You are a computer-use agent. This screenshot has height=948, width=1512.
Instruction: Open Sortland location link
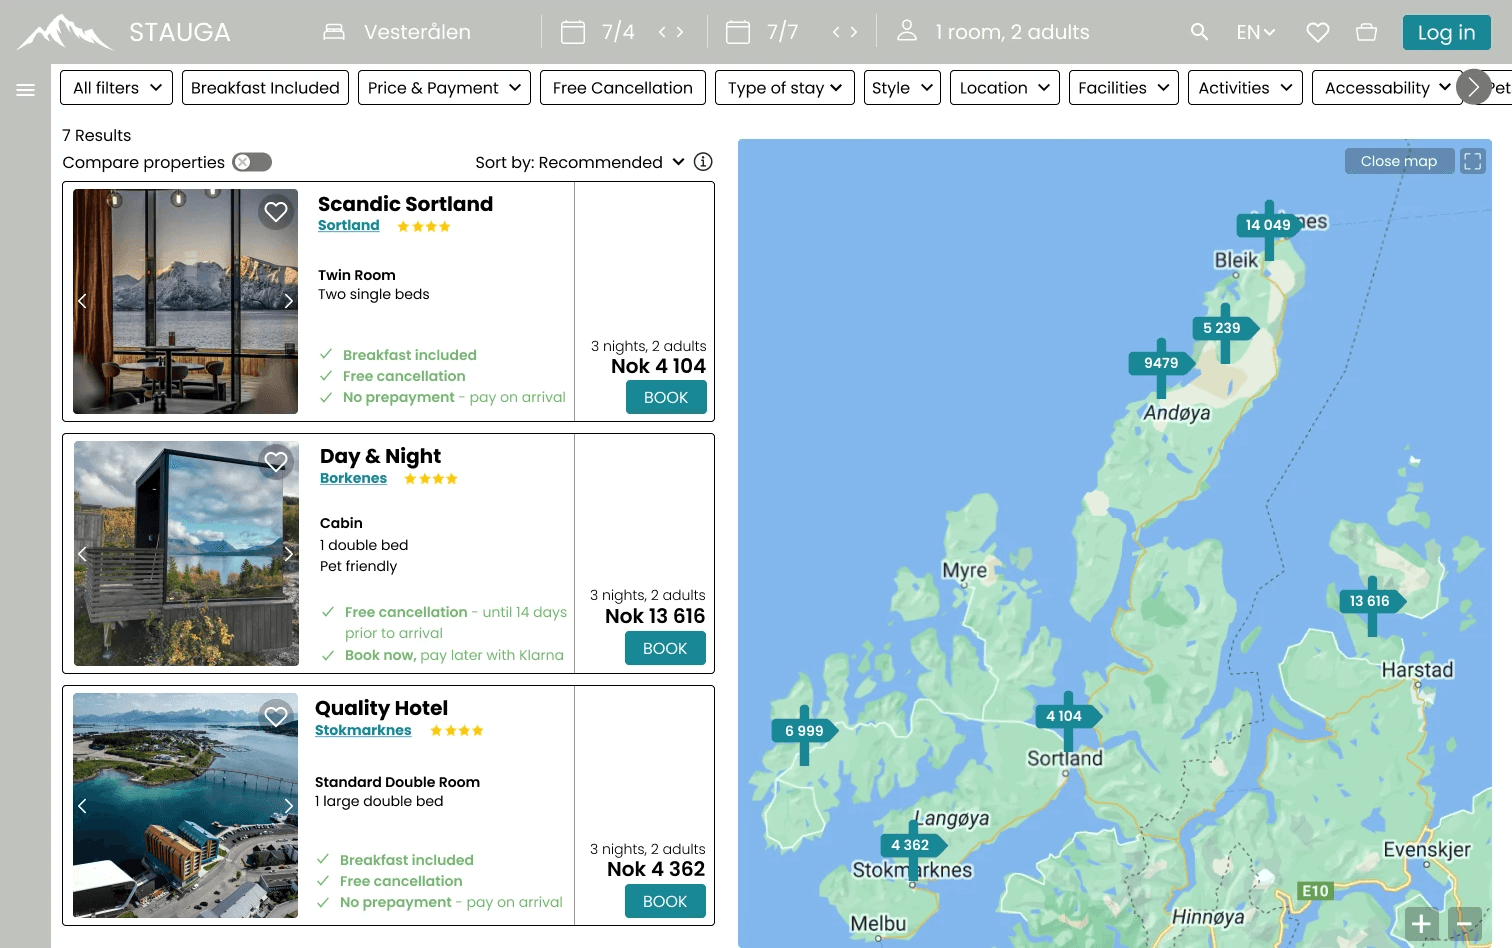(349, 225)
